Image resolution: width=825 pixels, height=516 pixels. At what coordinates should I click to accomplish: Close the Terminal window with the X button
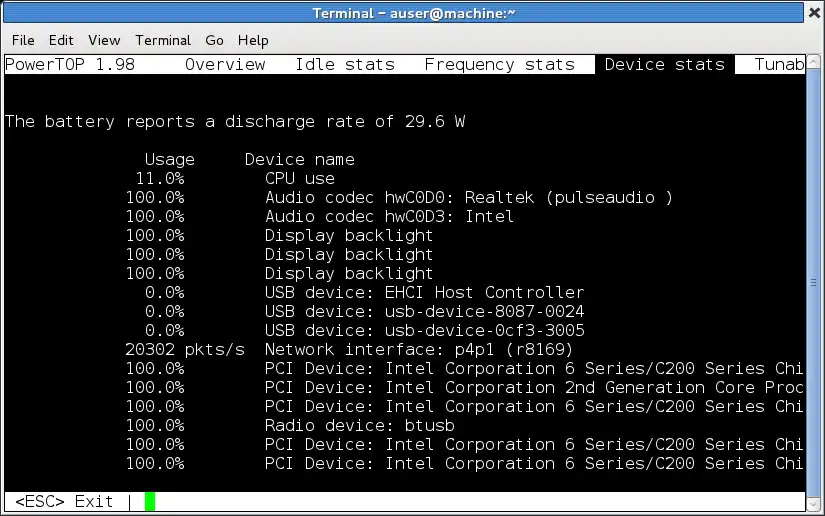tap(814, 13)
